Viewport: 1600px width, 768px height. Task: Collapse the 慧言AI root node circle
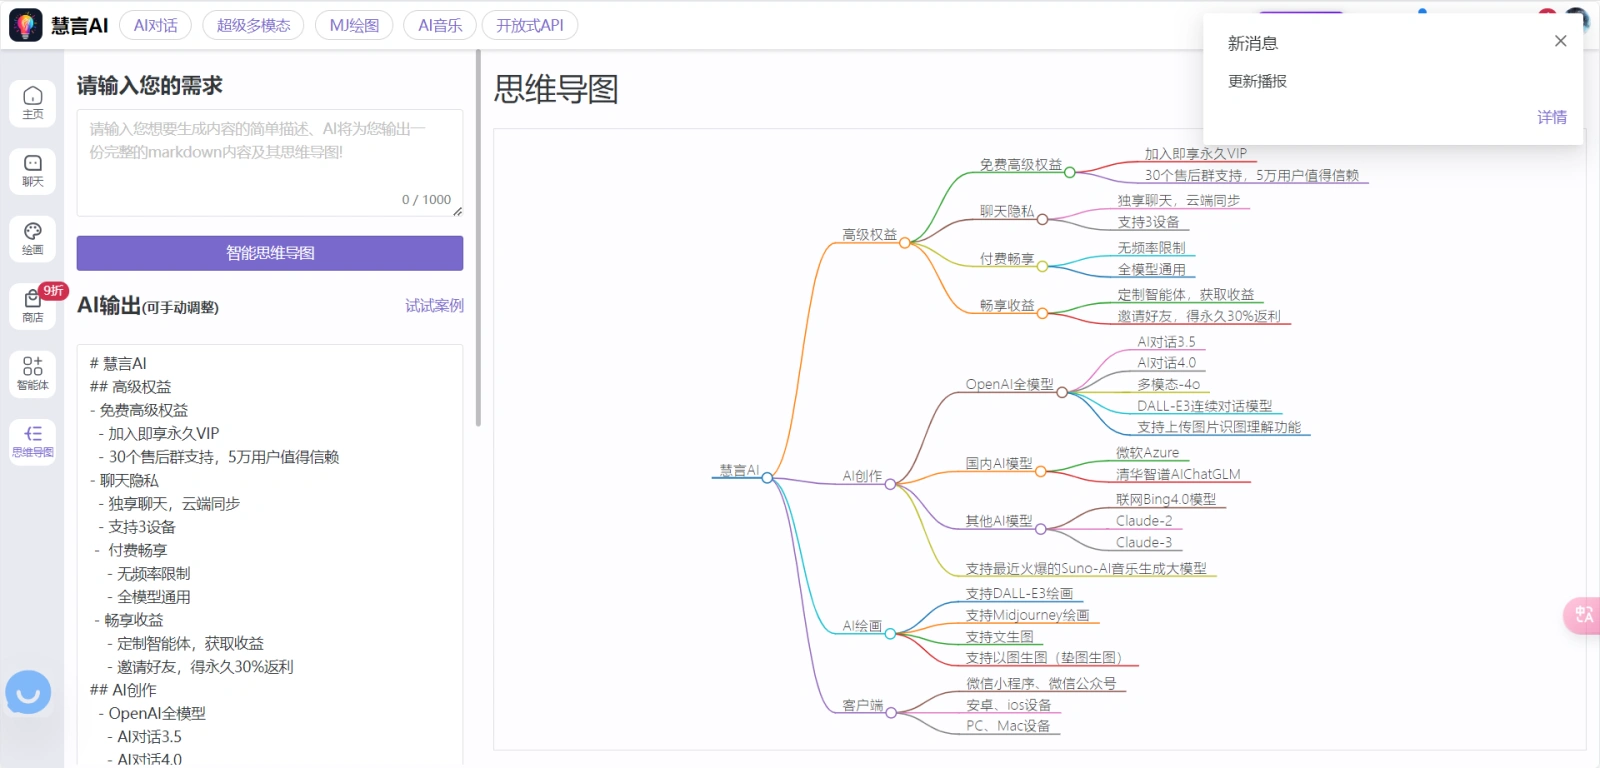[767, 478]
